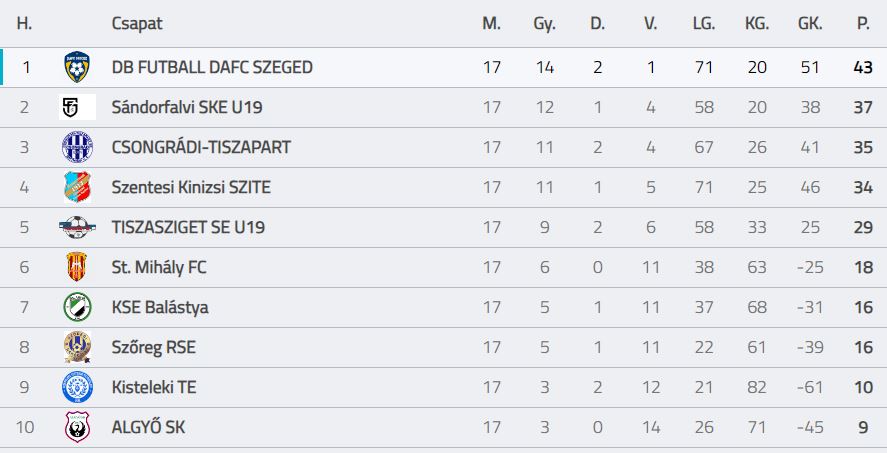Click the KSE Balástya round badge
This screenshot has width=887, height=453.
77,307
